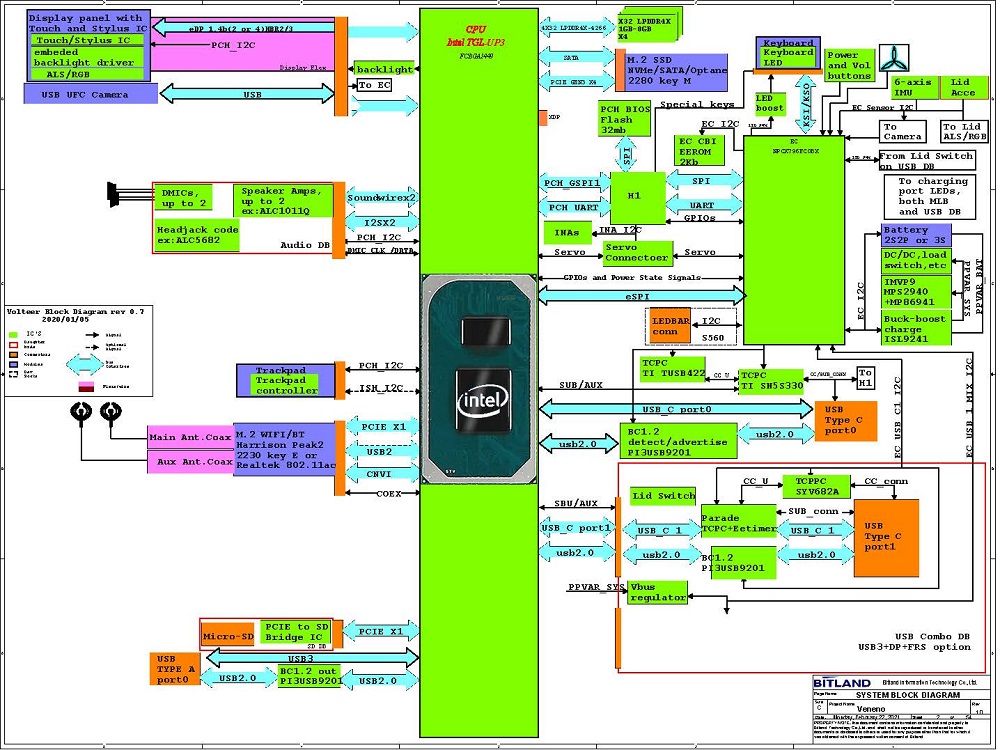Select the M.2 WIFI/BT Harrison Peak2 block
1000x750 pixels.
tap(284, 450)
